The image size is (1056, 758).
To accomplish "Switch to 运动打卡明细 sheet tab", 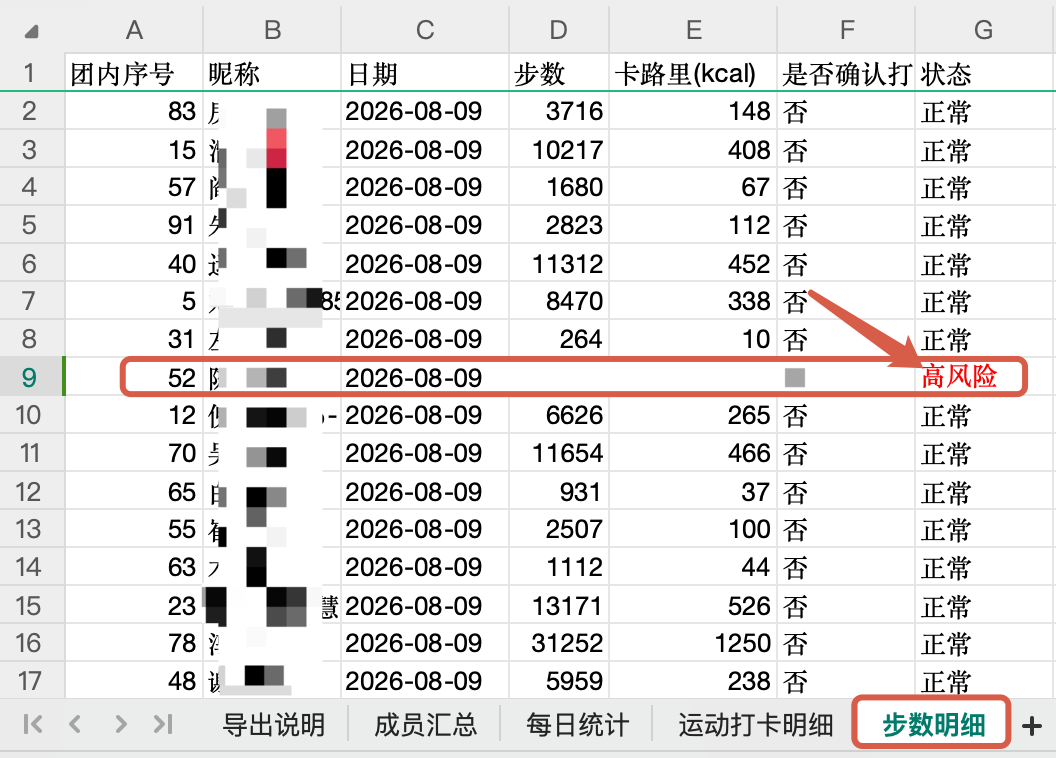I will (756, 725).
